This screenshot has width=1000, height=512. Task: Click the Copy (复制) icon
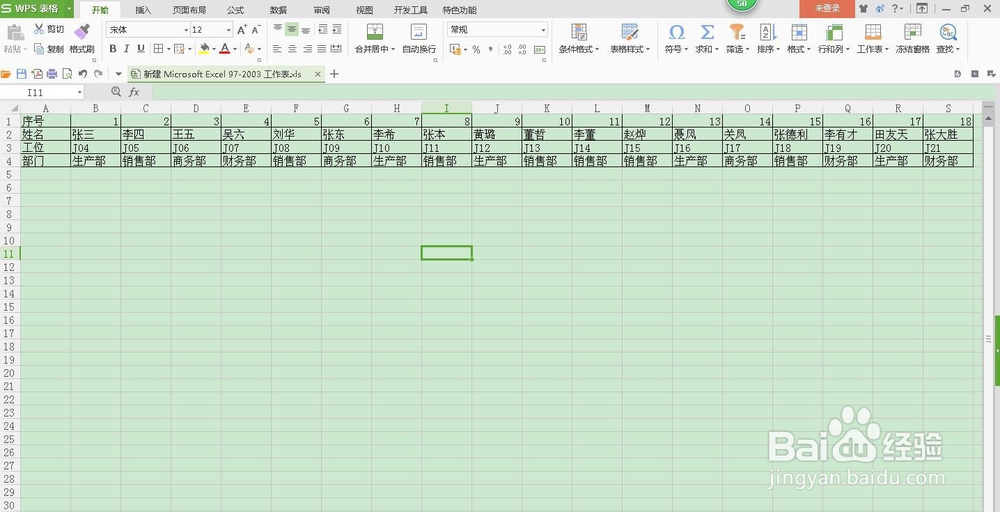click(39, 48)
